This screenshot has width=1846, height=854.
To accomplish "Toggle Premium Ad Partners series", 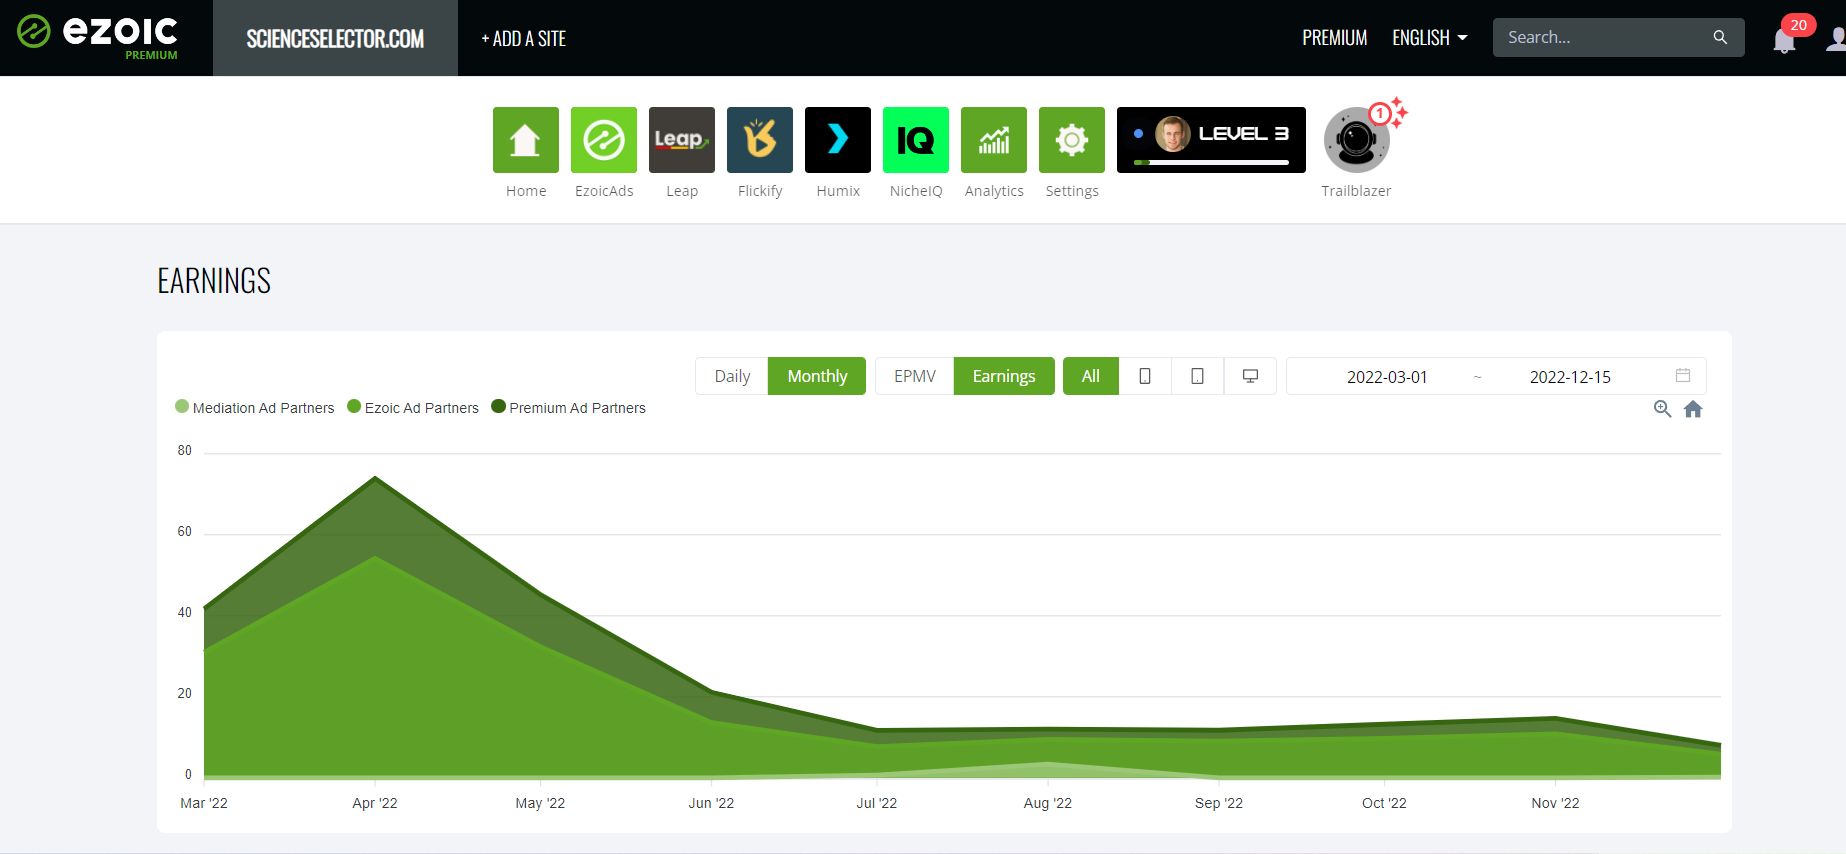I will click(x=569, y=407).
